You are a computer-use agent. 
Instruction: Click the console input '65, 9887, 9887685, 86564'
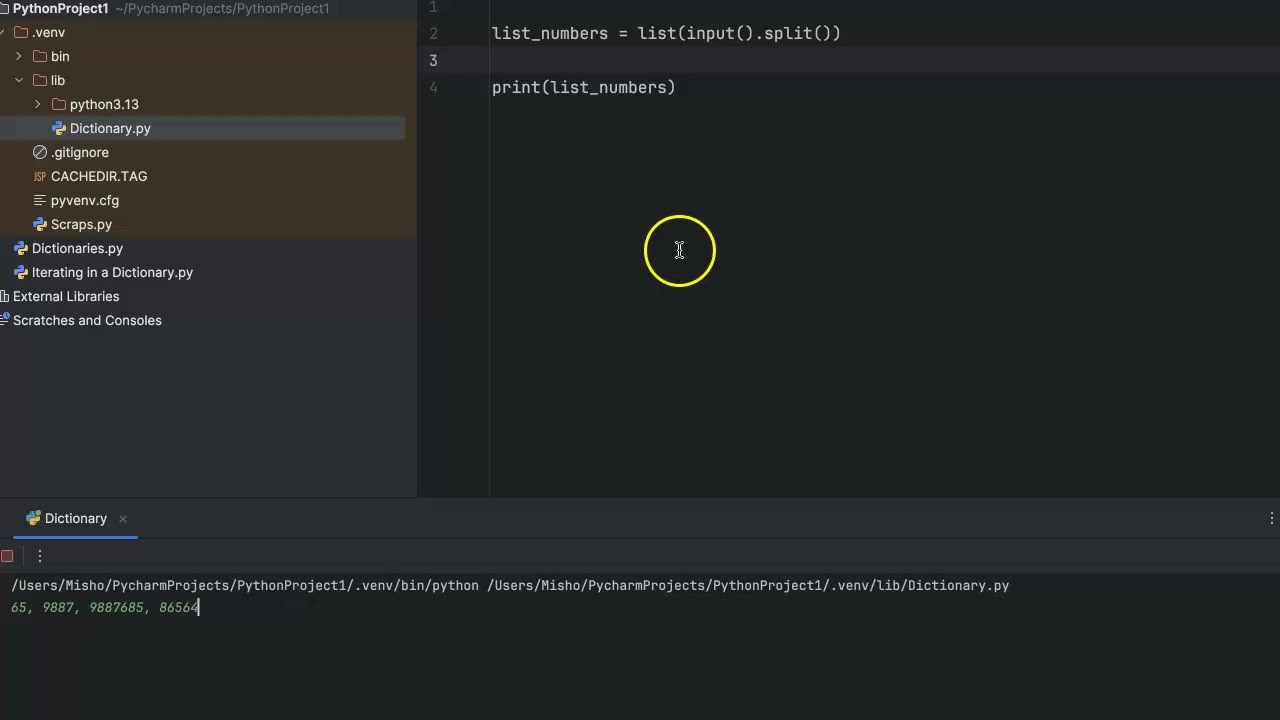[x=105, y=607]
